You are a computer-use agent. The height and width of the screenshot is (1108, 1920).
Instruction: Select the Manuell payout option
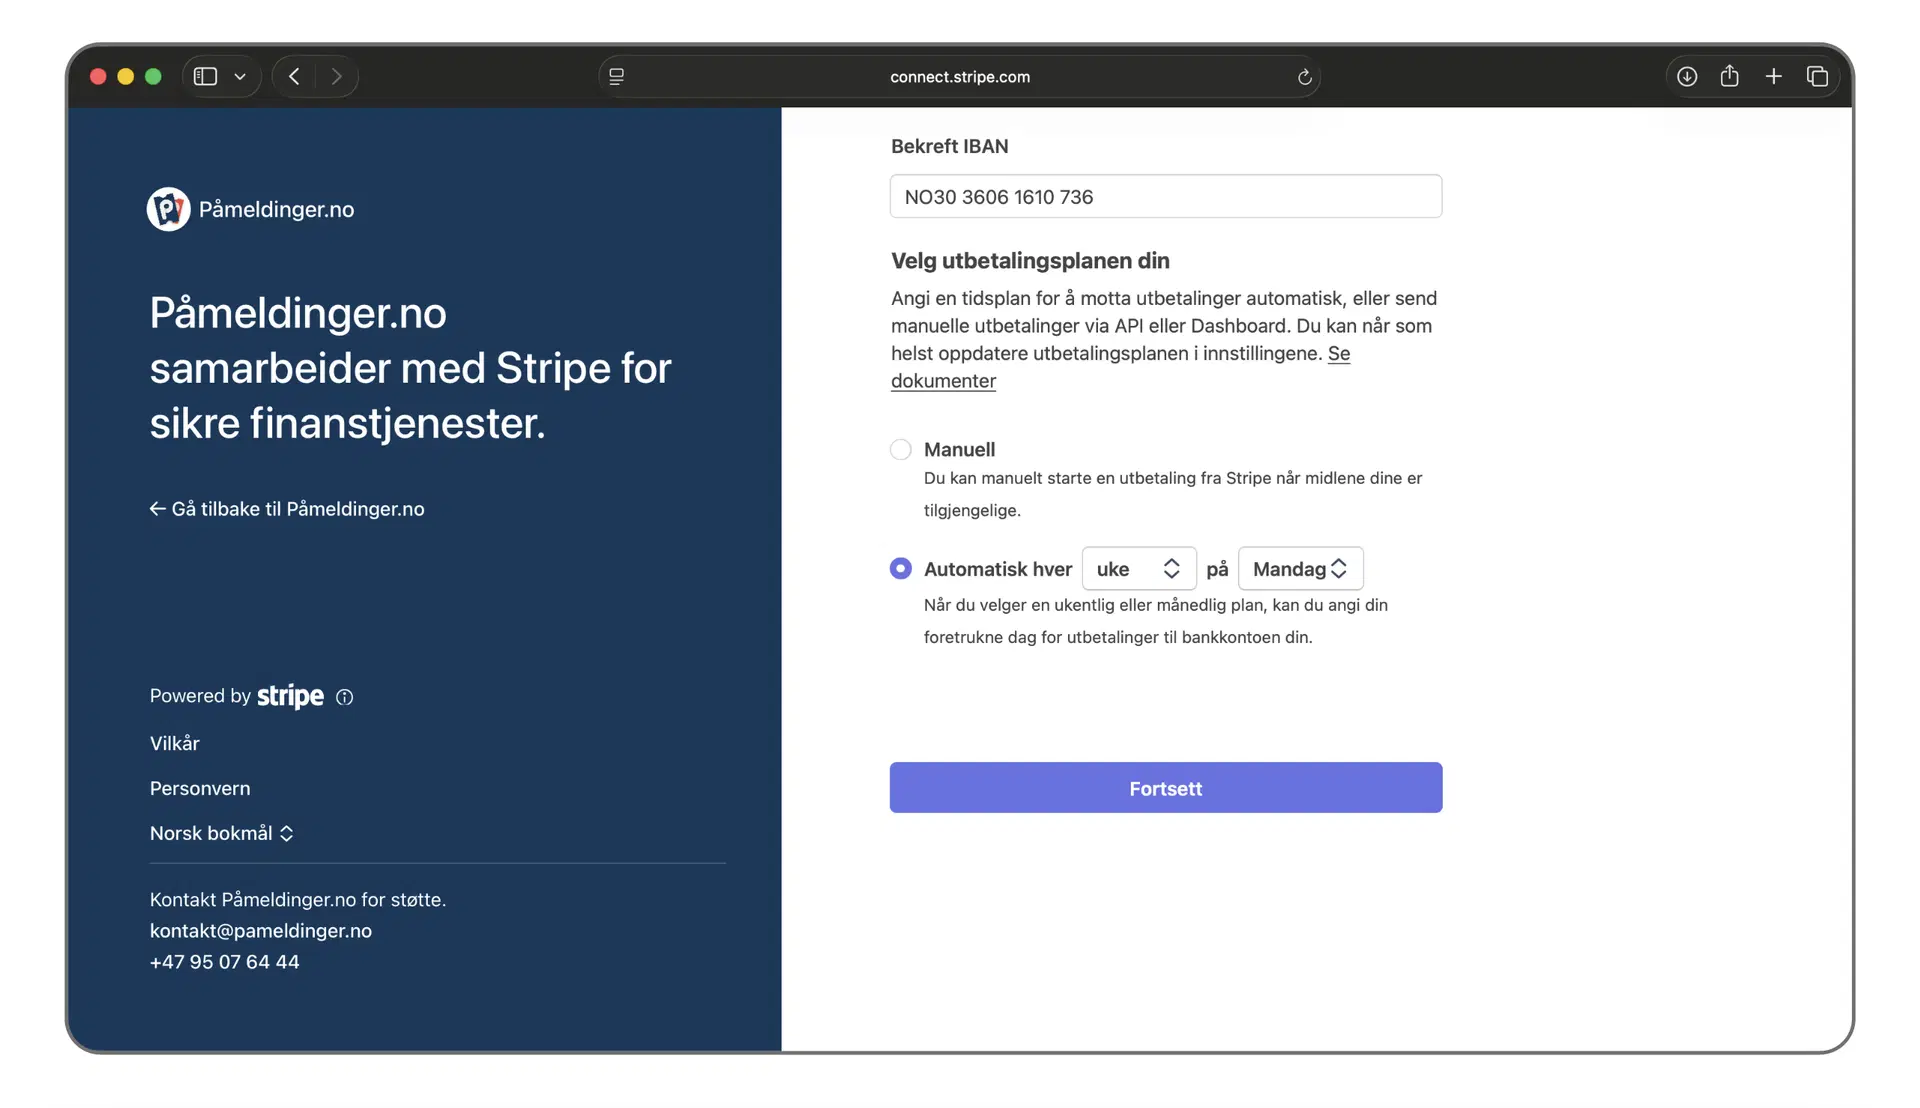pos(900,449)
